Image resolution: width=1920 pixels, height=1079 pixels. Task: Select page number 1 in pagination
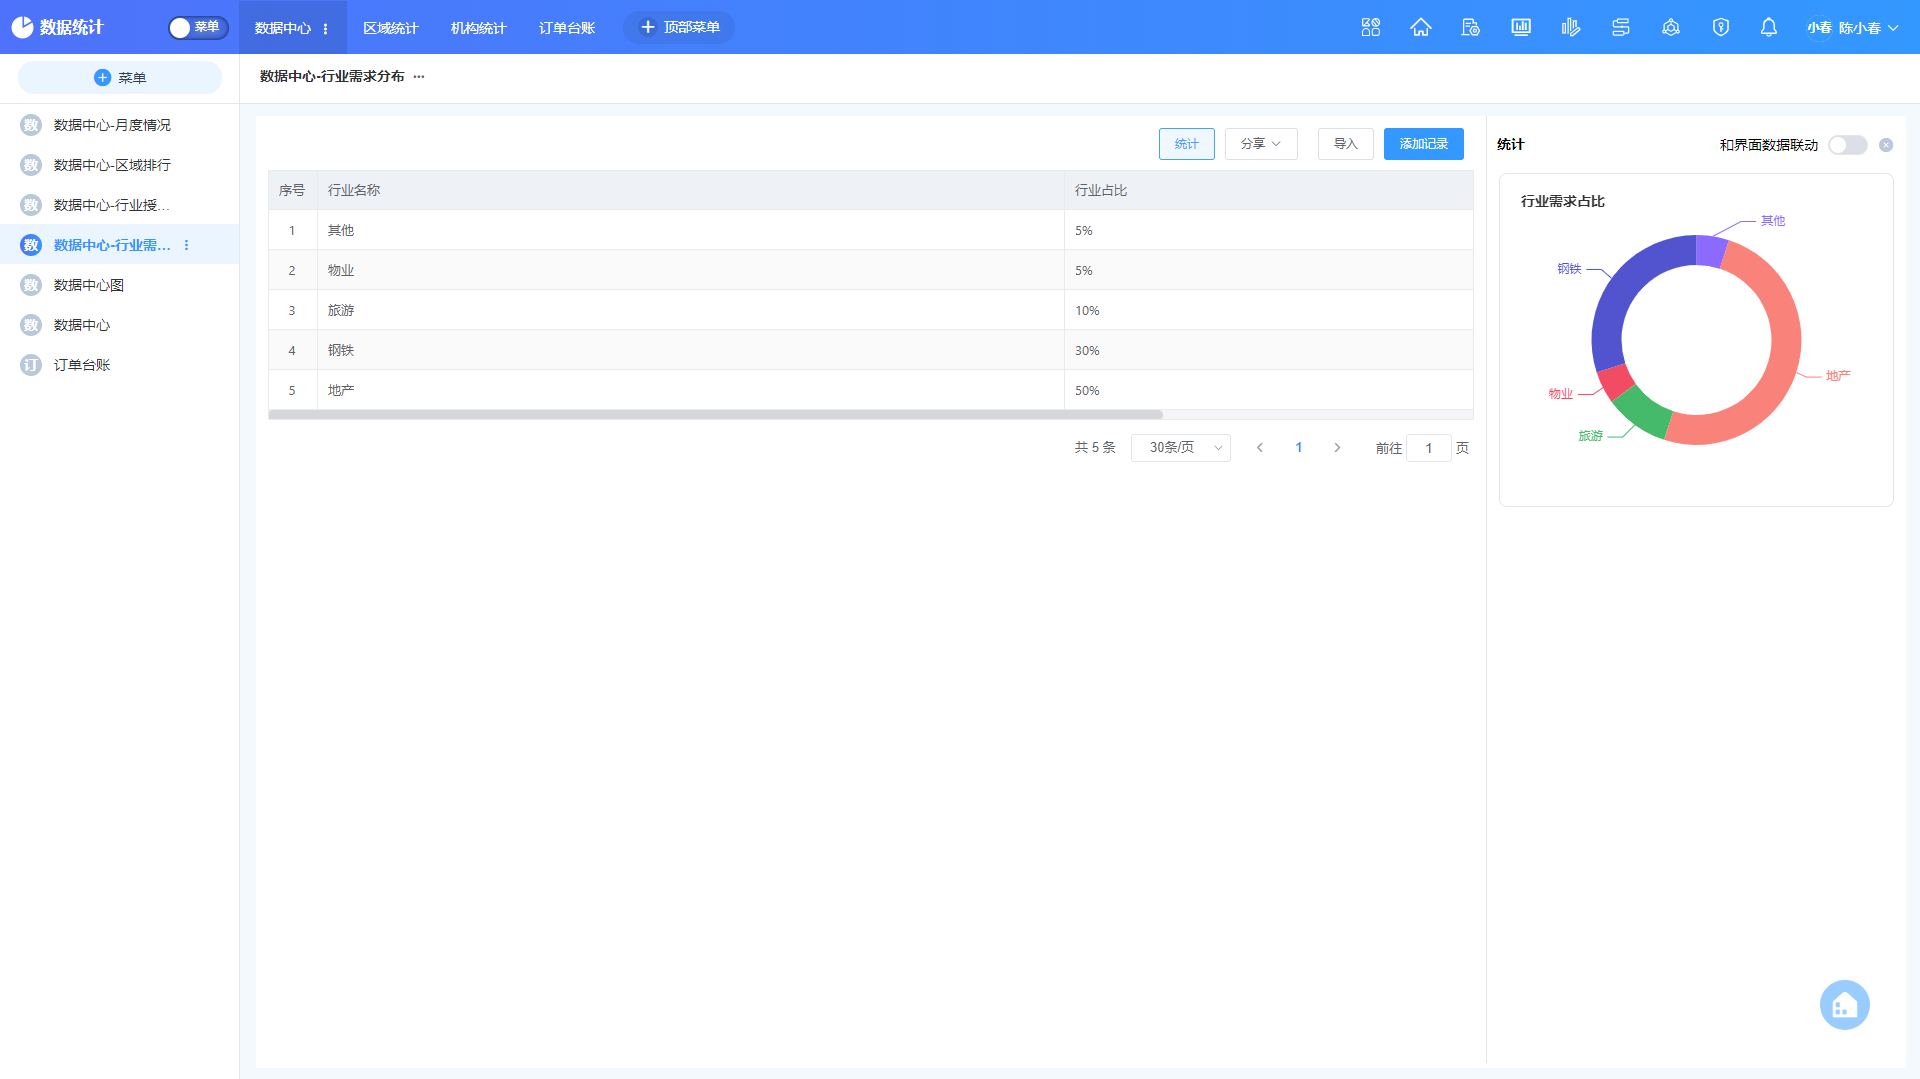pos(1299,448)
